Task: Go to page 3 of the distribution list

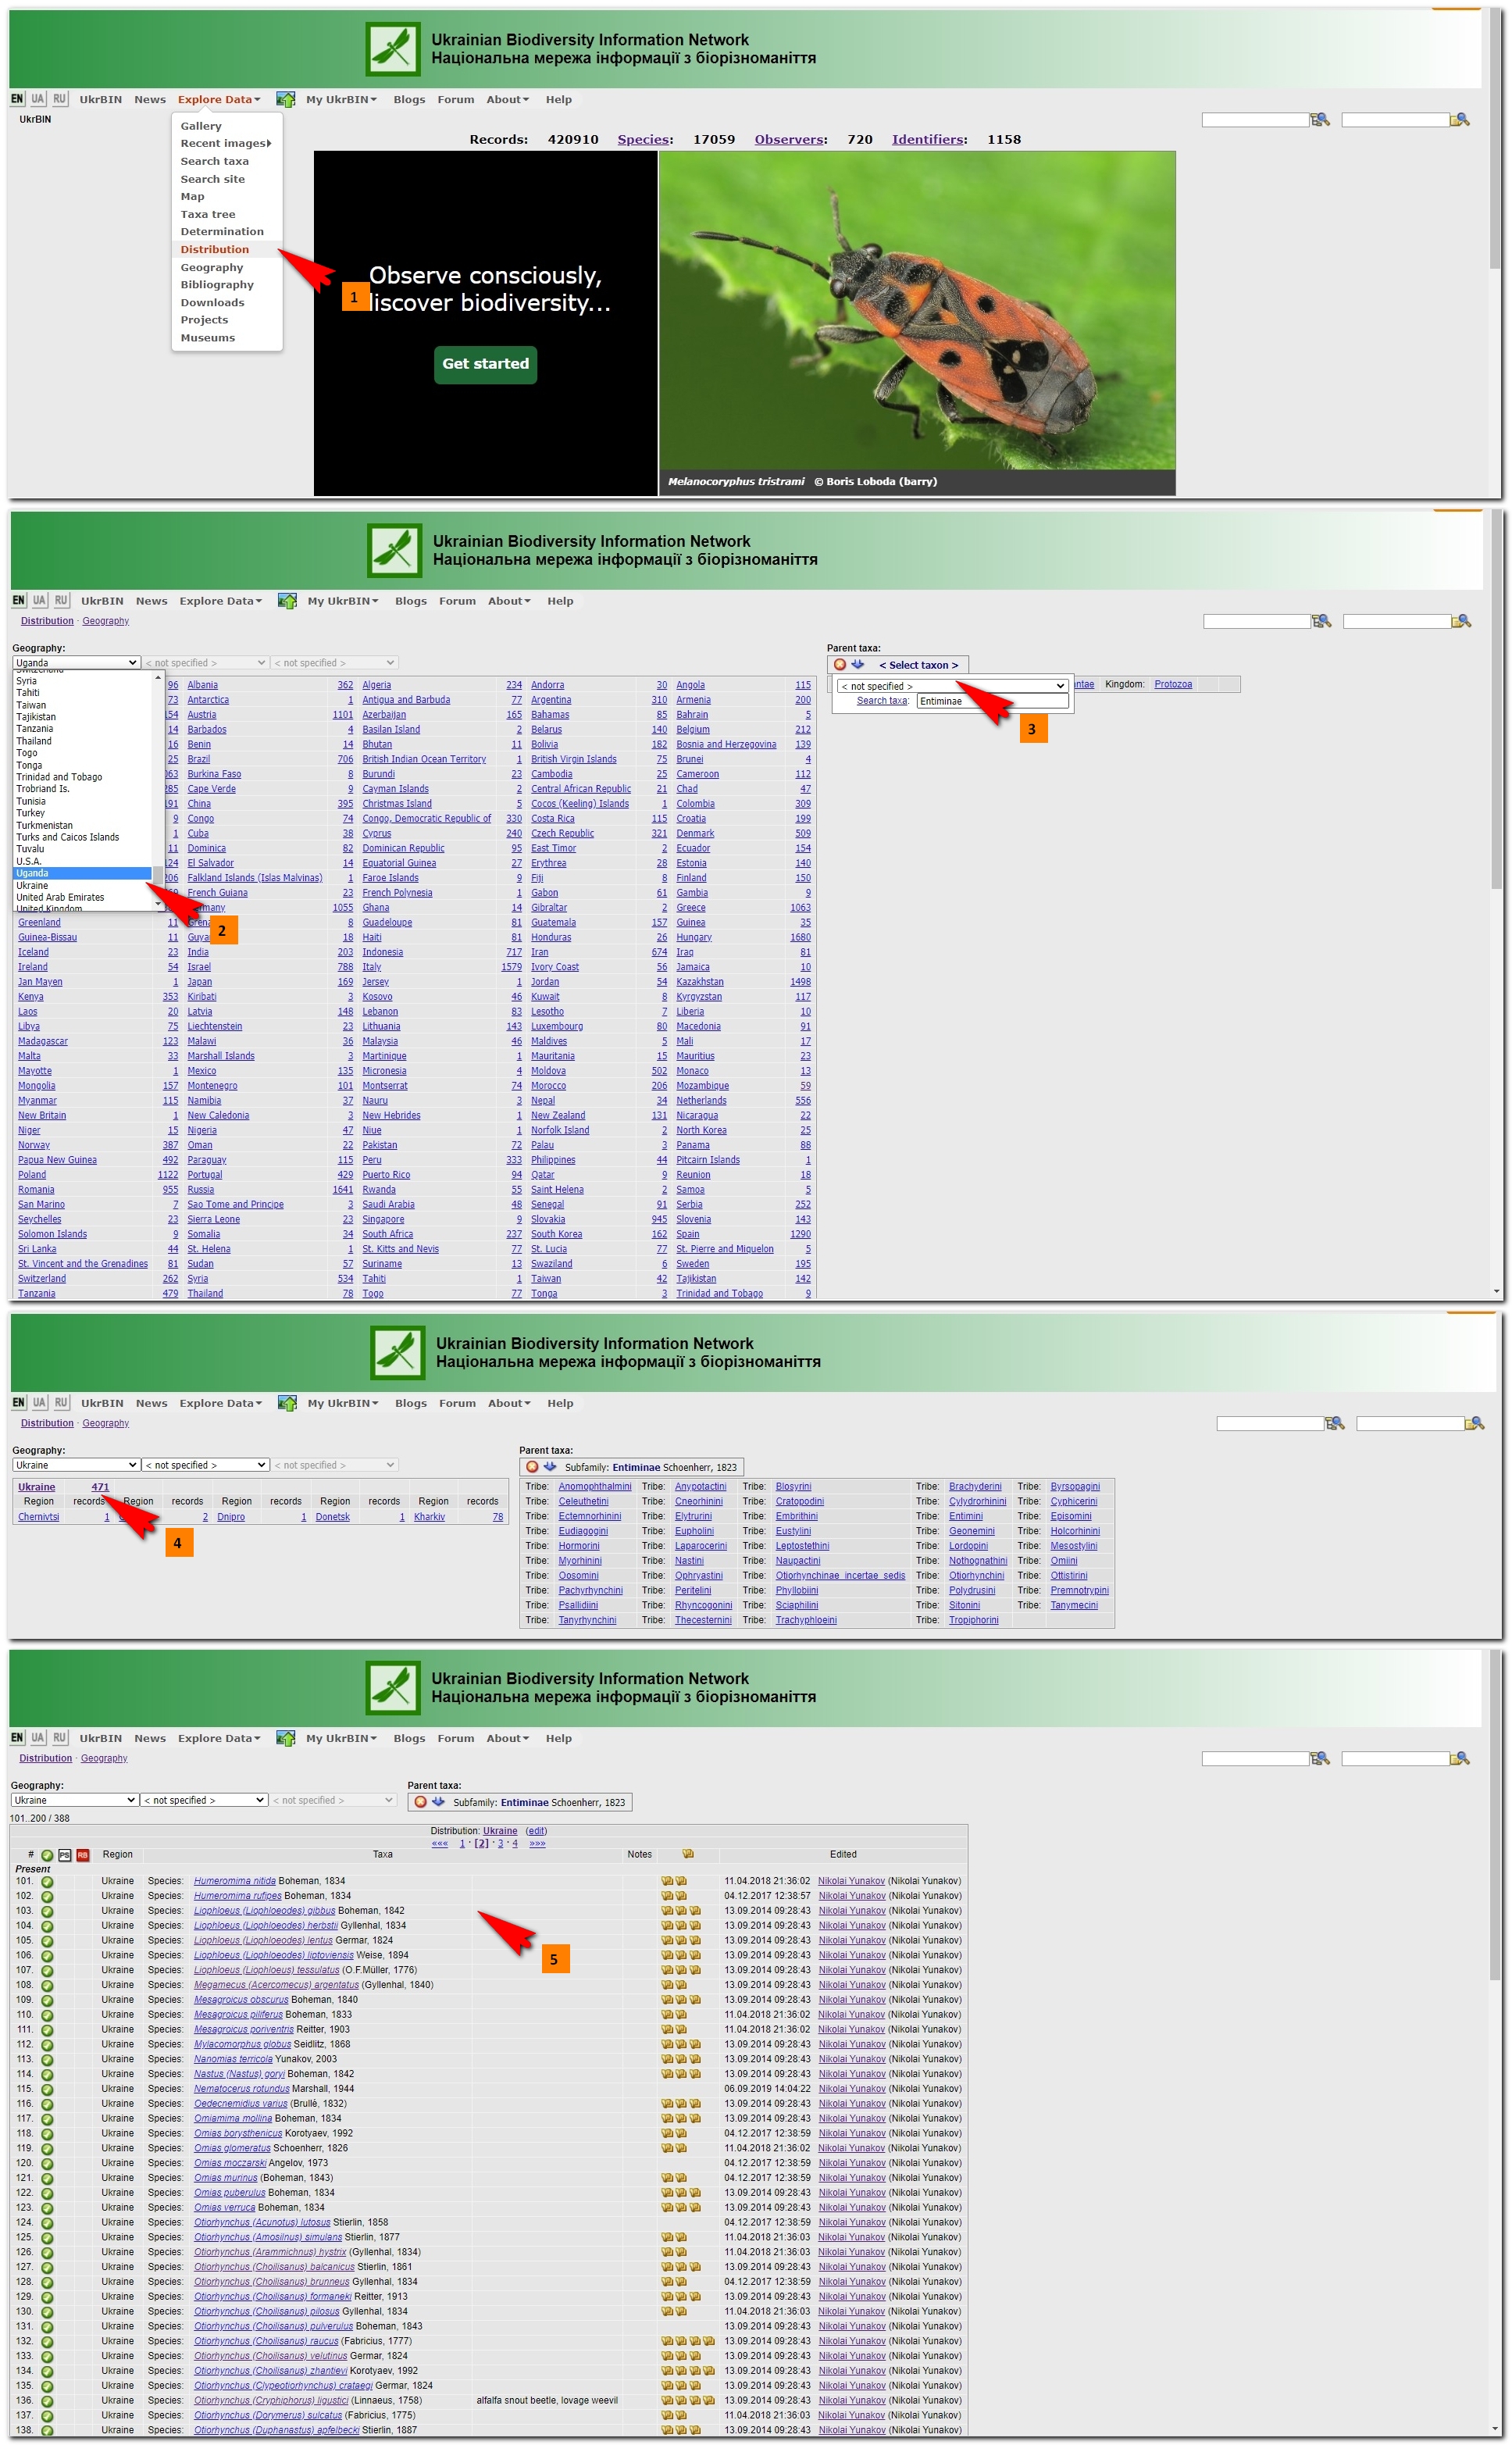Action: [501, 1843]
